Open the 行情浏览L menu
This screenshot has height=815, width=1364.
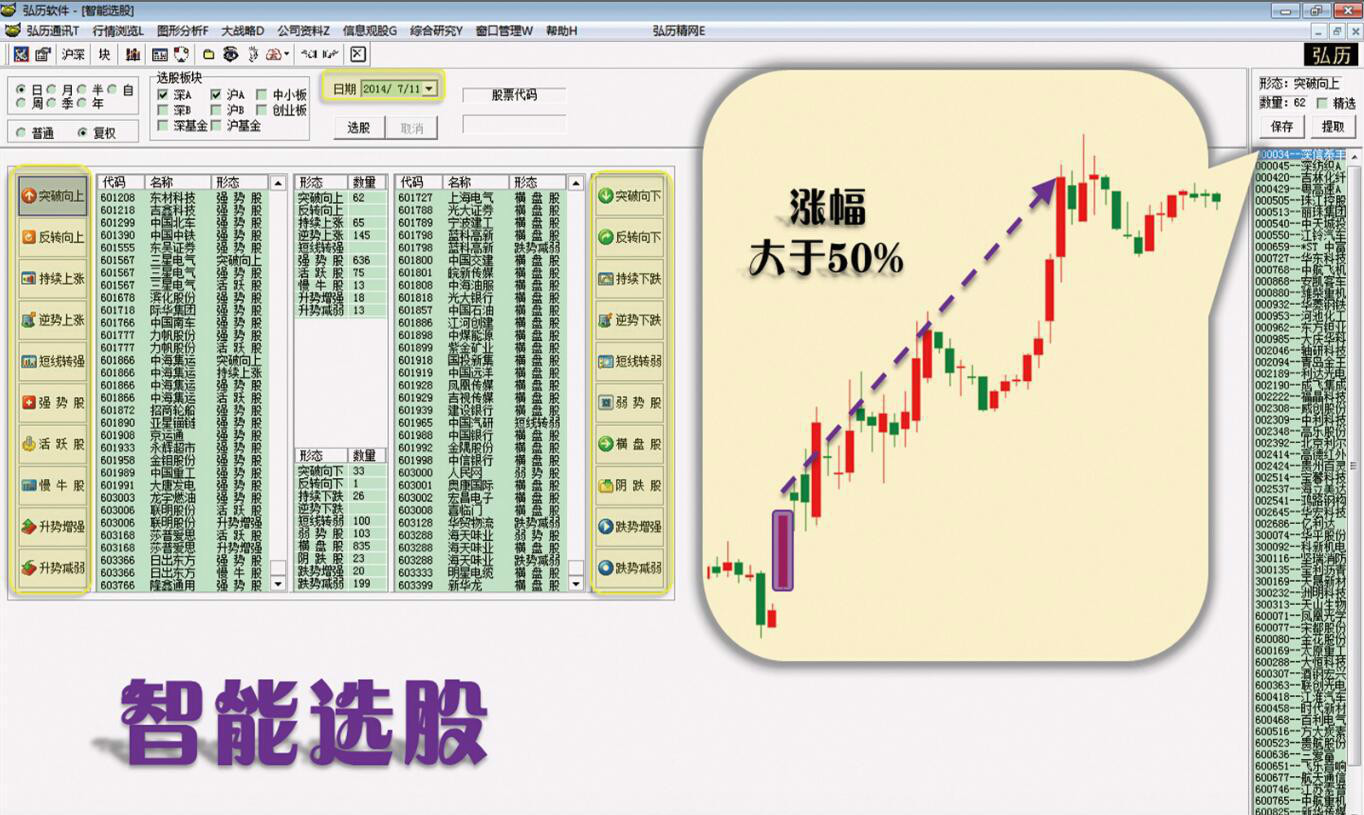click(118, 31)
